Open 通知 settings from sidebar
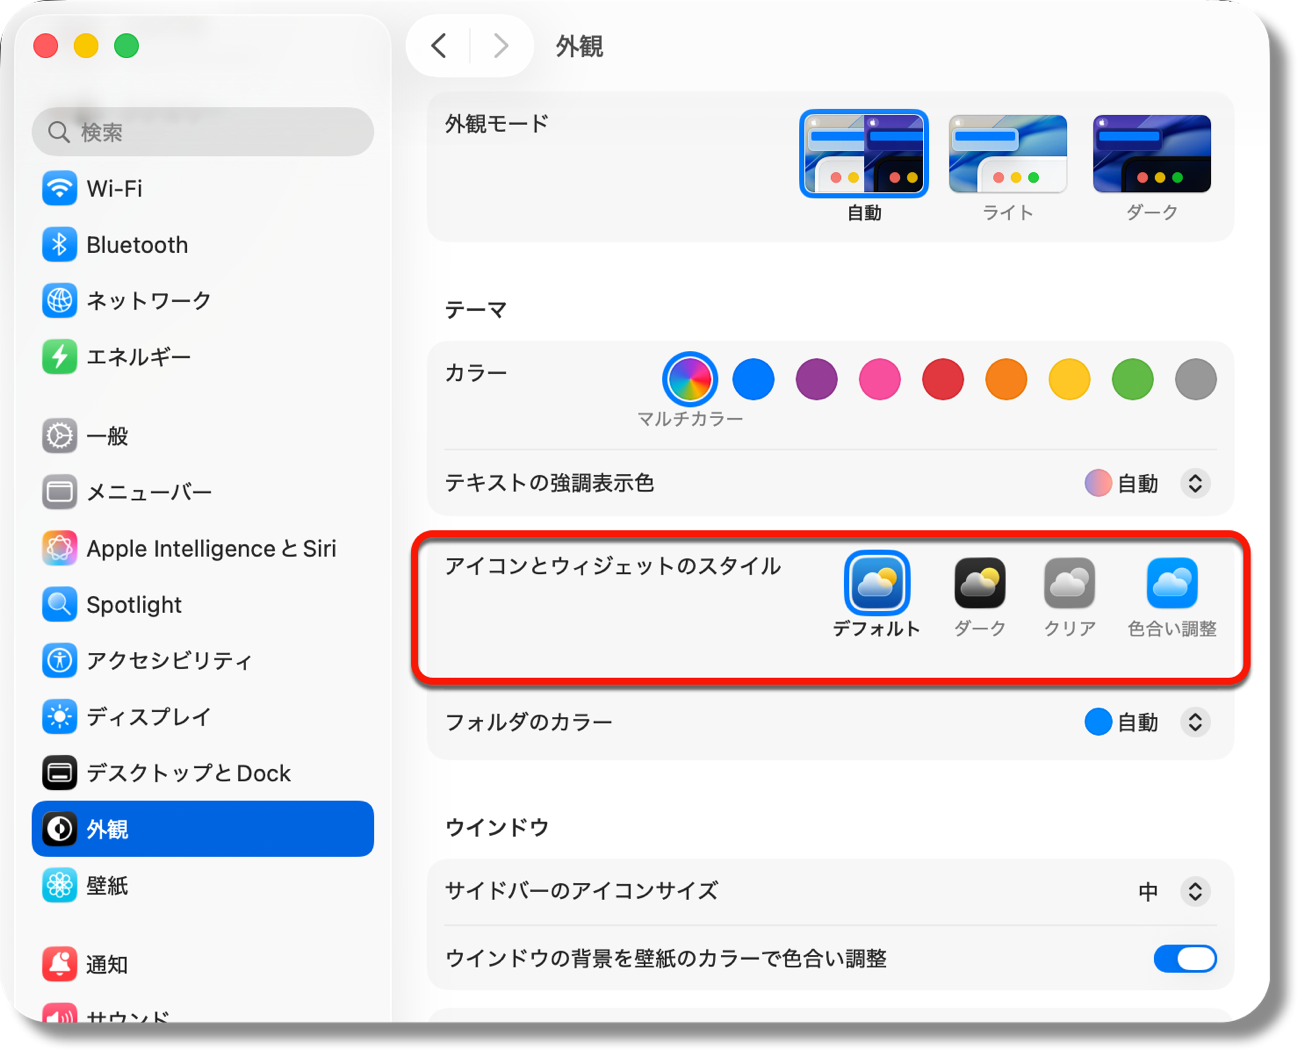Image resolution: width=1298 pixels, height=1050 pixels. (60, 963)
